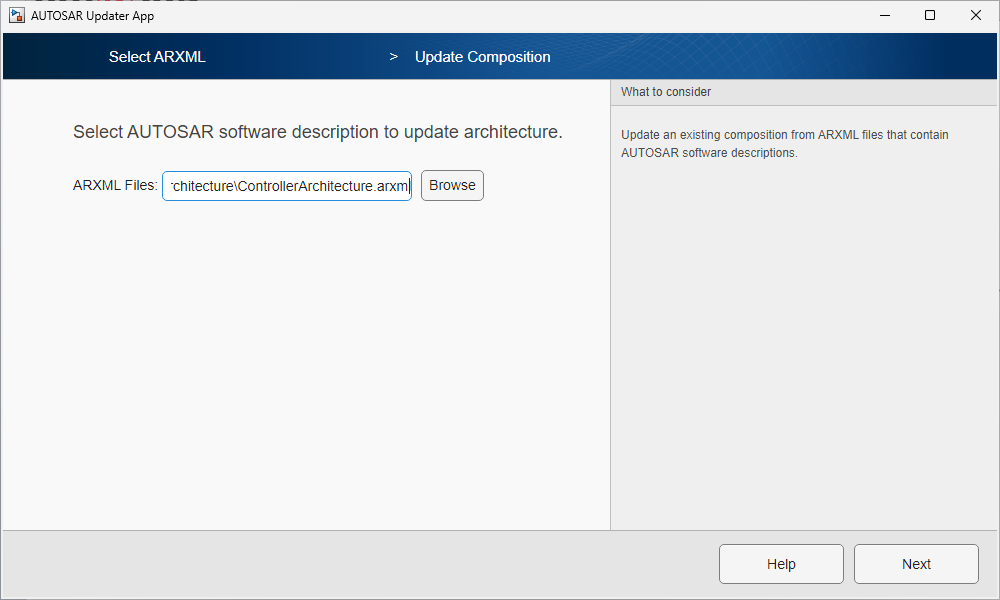
Task: Click the blue step banner right of Update Composition
Action: point(780,57)
